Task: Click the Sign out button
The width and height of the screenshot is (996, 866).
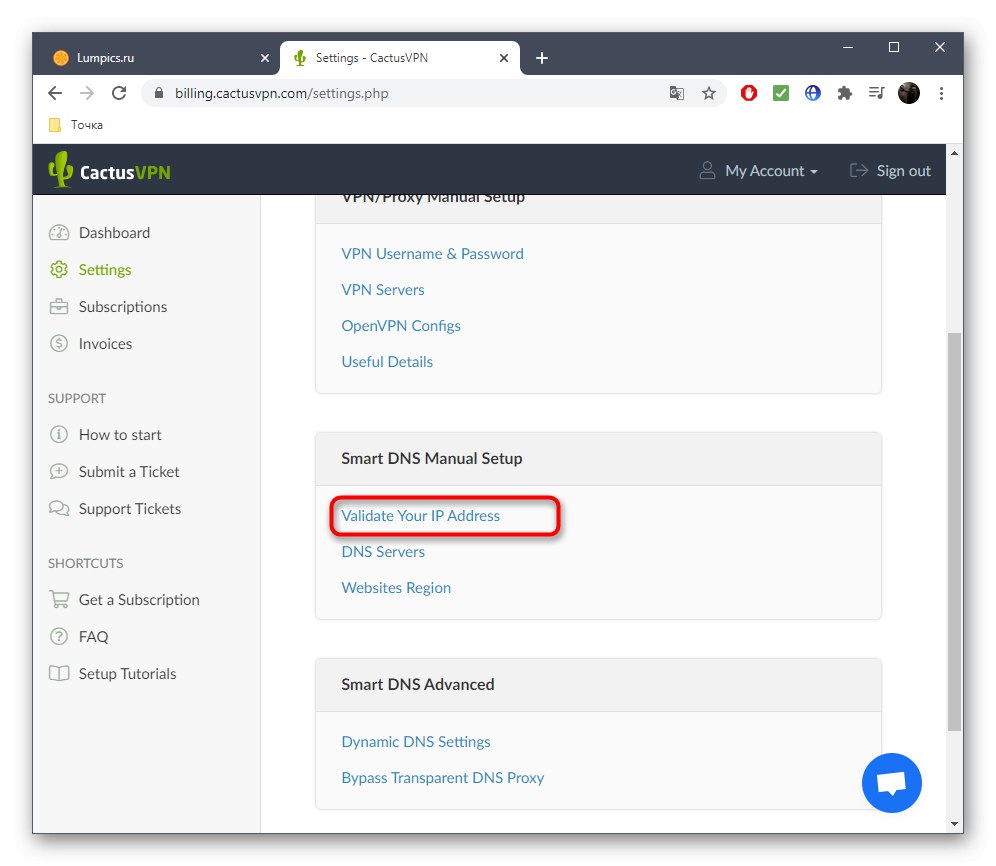Action: pyautogui.click(x=890, y=171)
